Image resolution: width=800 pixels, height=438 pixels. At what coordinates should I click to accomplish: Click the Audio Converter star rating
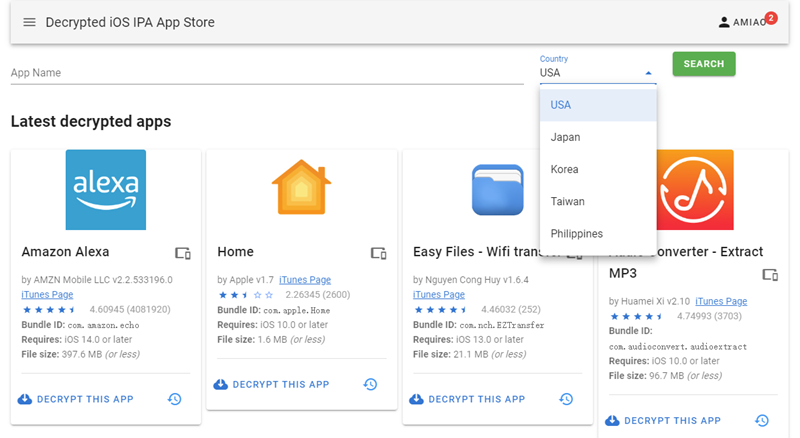[x=638, y=316]
